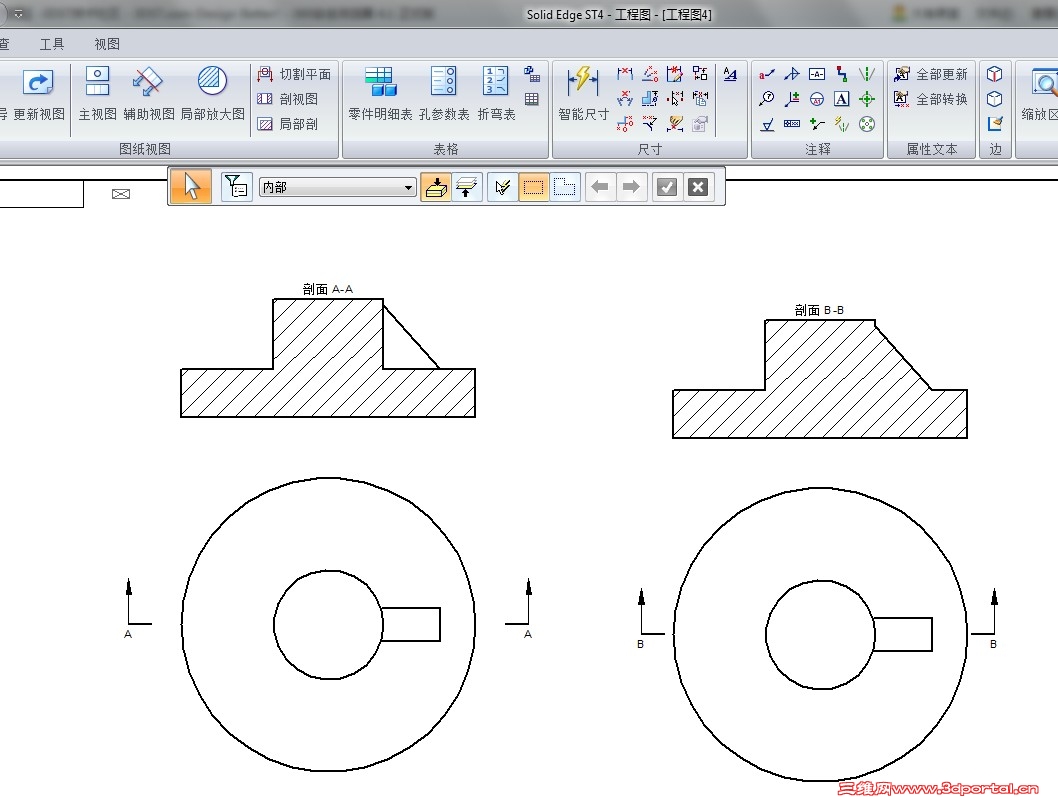Screen dimensions: 1058x802
Task: Click 全部转换 convert all property text
Action: click(930, 99)
